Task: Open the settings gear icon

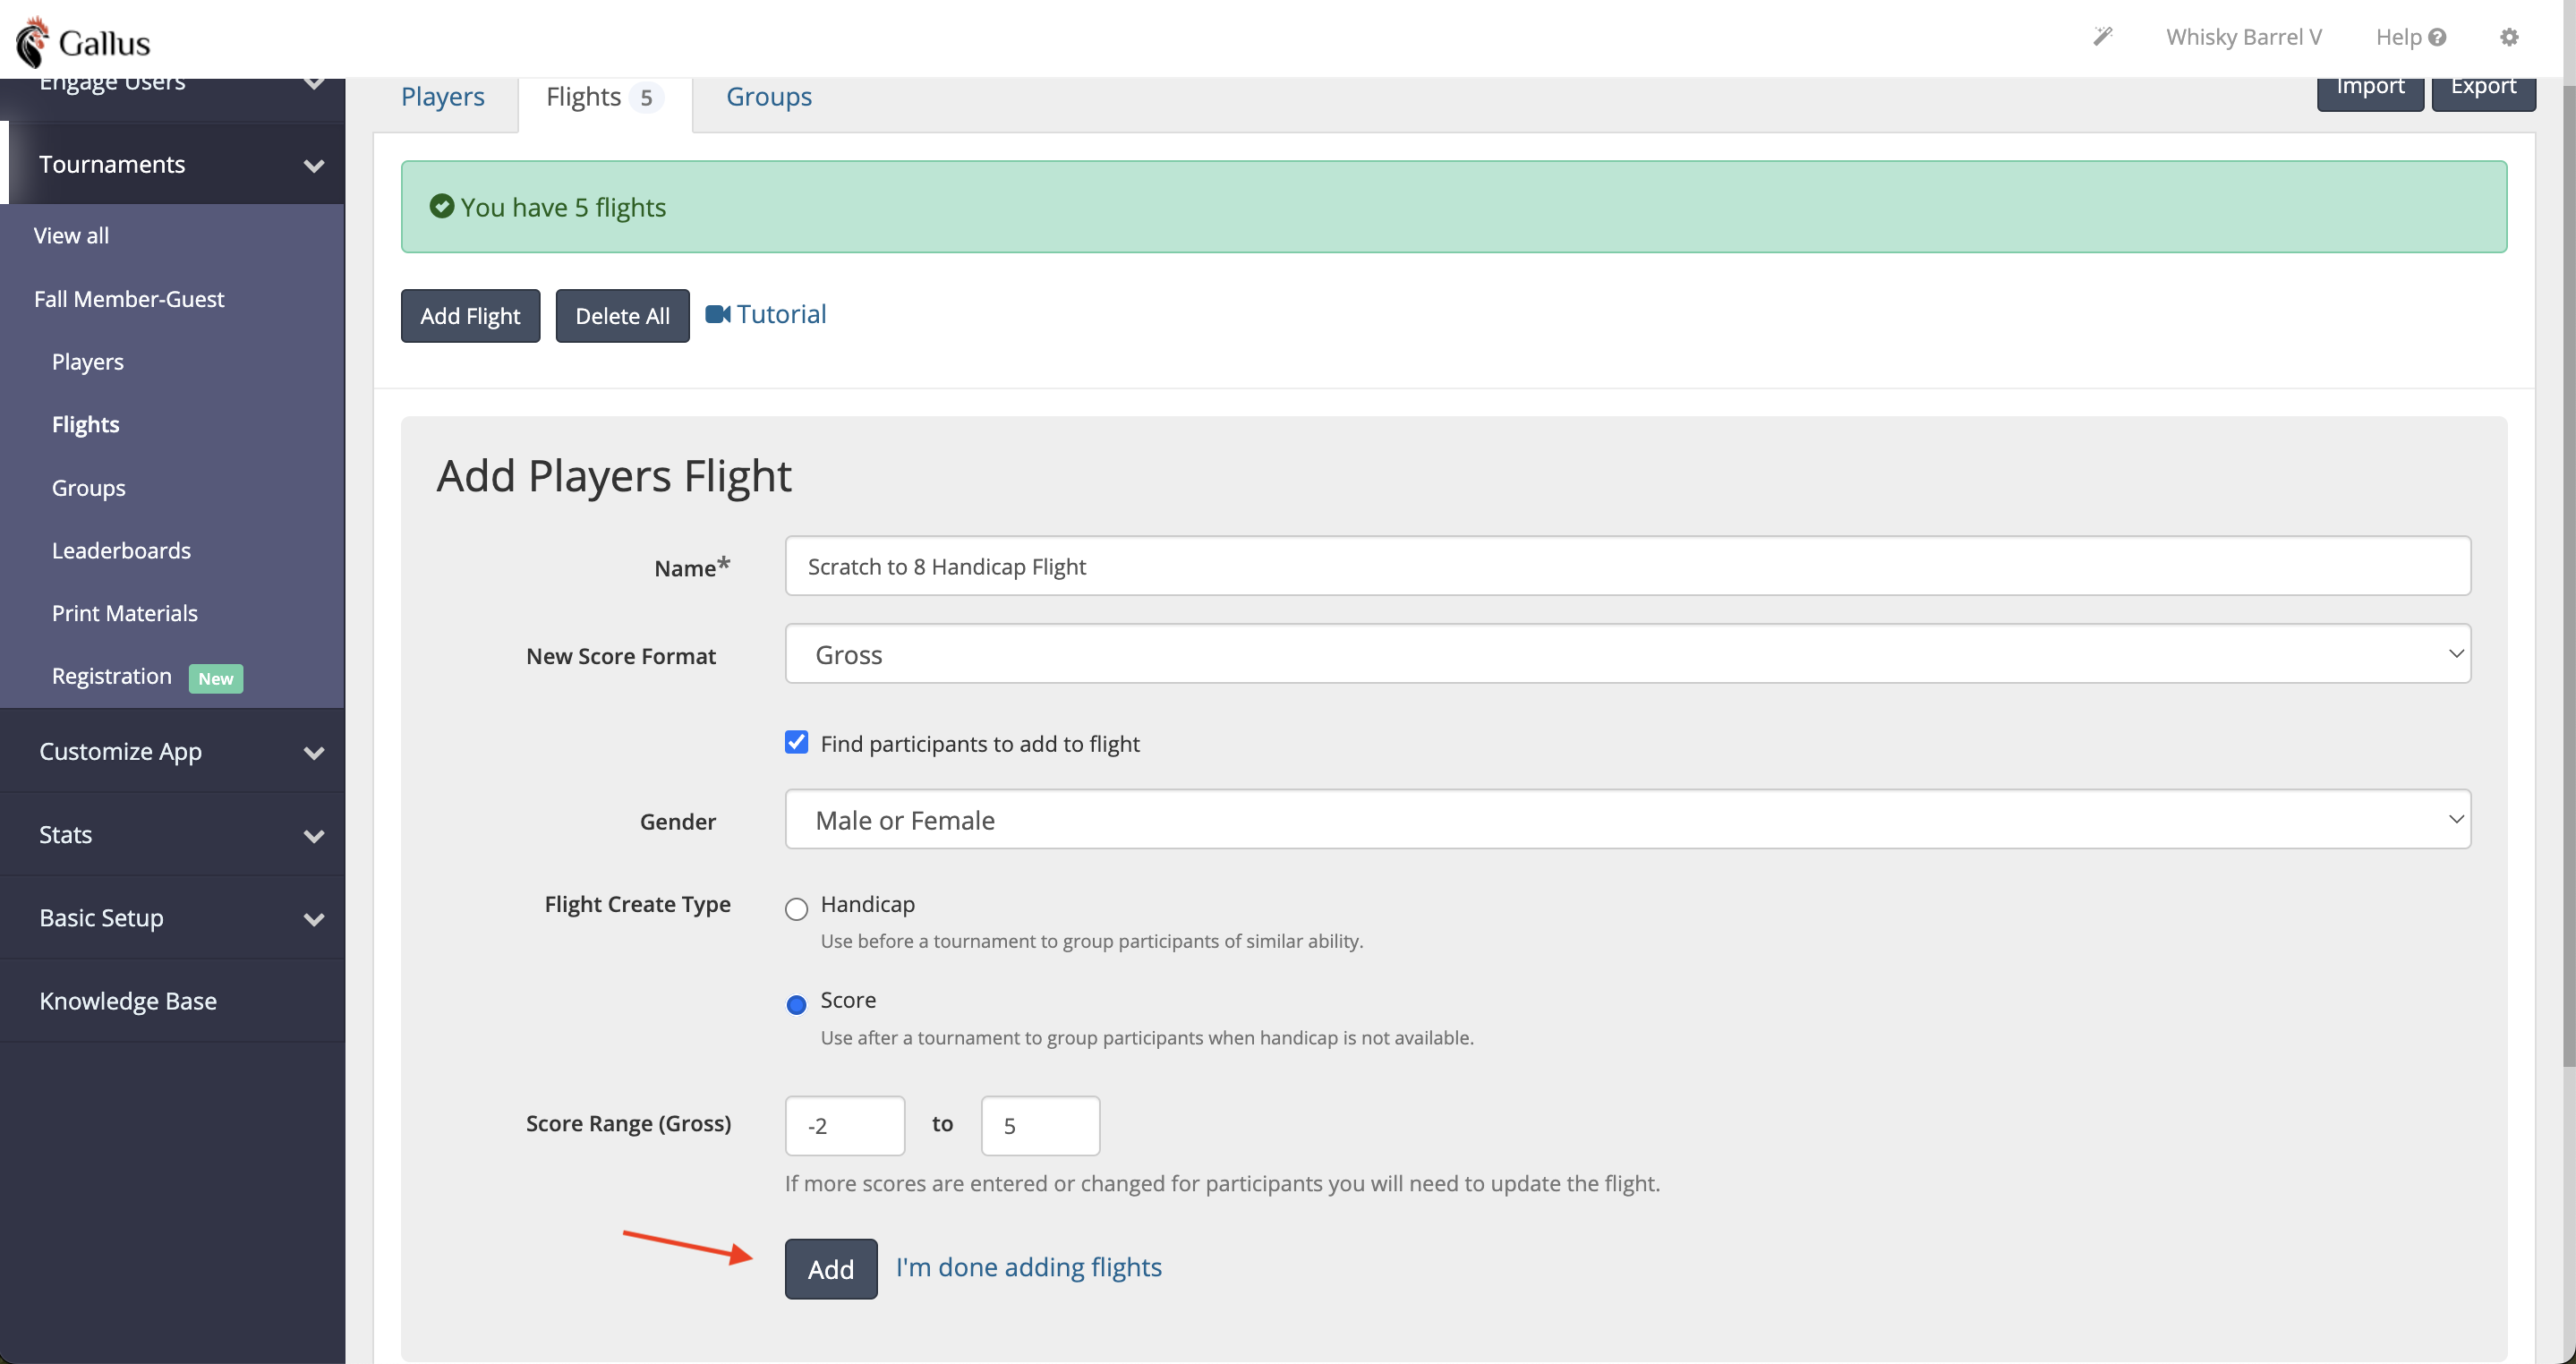Action: coord(2509,37)
